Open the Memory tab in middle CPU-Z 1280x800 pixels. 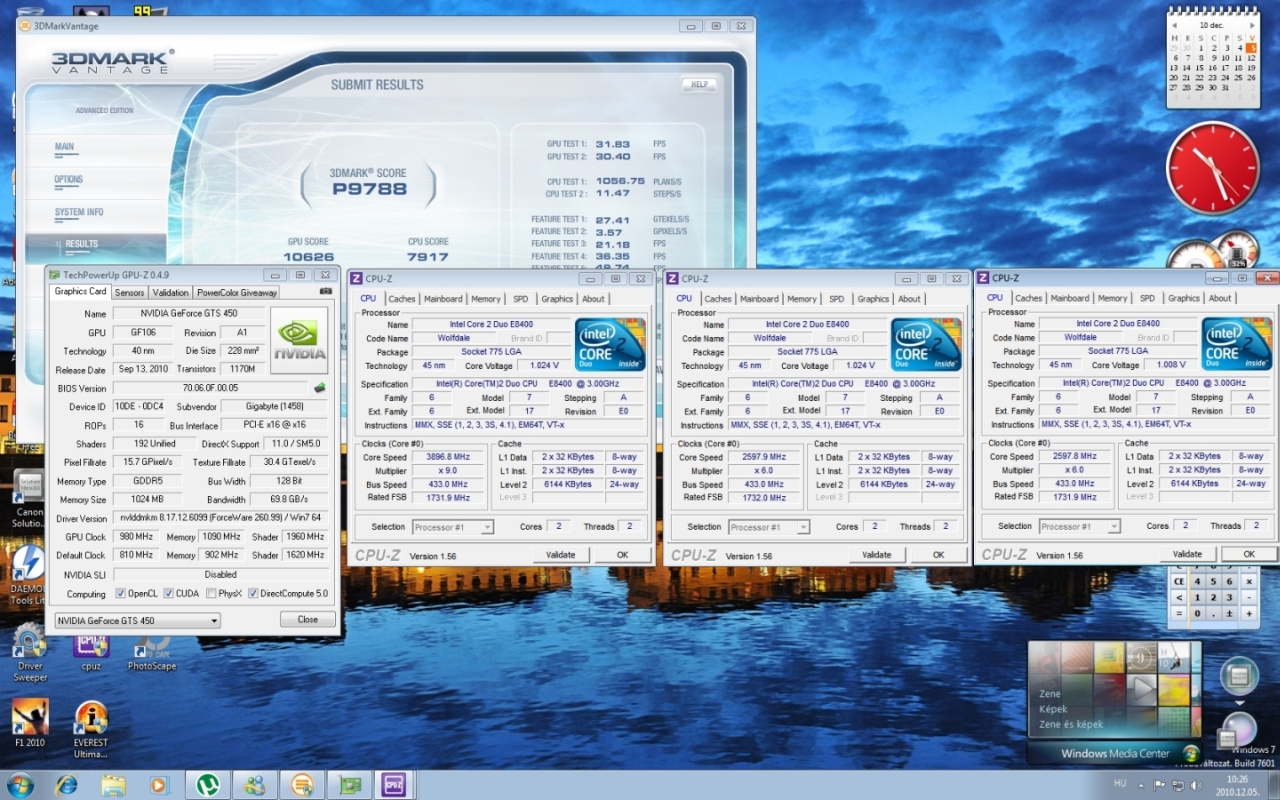pos(802,299)
